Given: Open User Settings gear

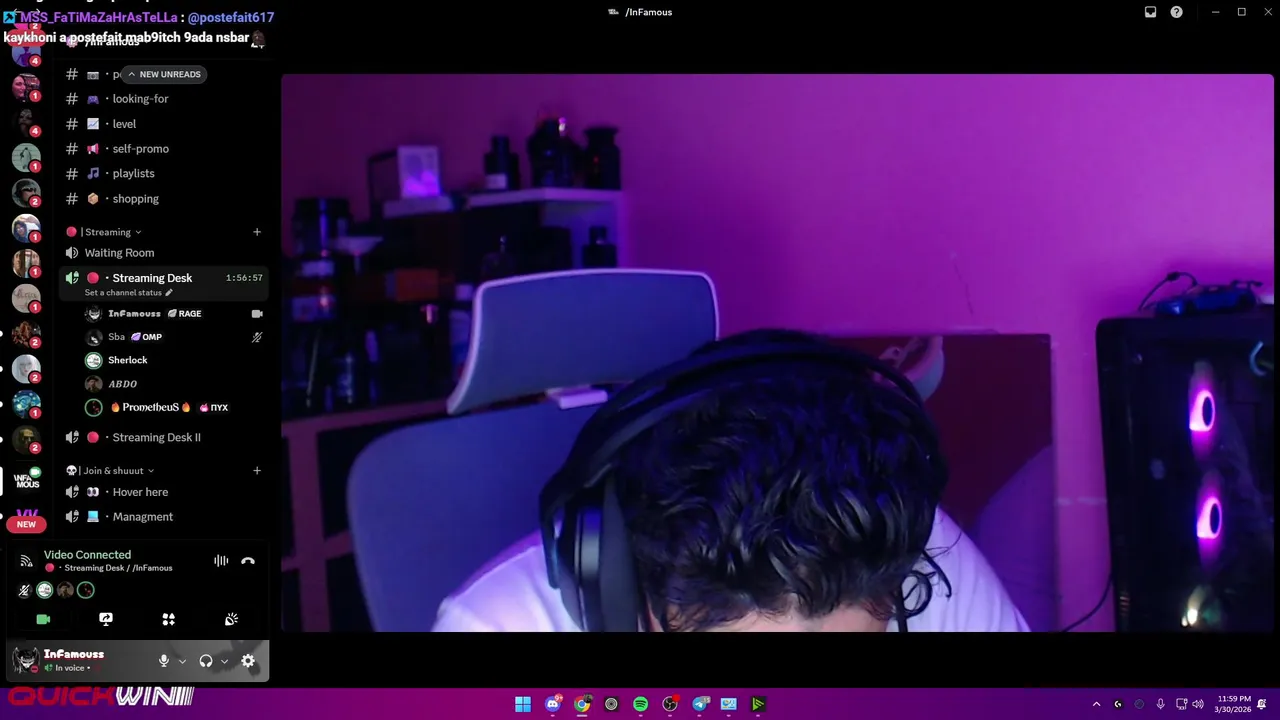Looking at the screenshot, I should pos(248,661).
